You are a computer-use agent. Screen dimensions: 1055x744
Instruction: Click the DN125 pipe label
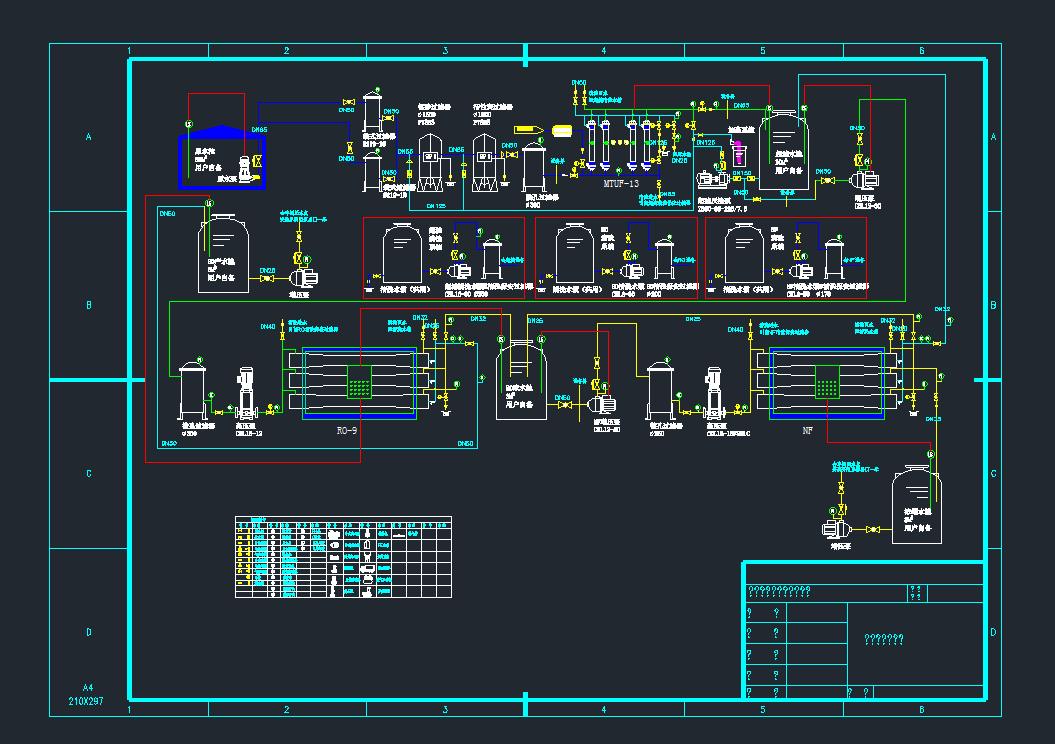(706, 143)
